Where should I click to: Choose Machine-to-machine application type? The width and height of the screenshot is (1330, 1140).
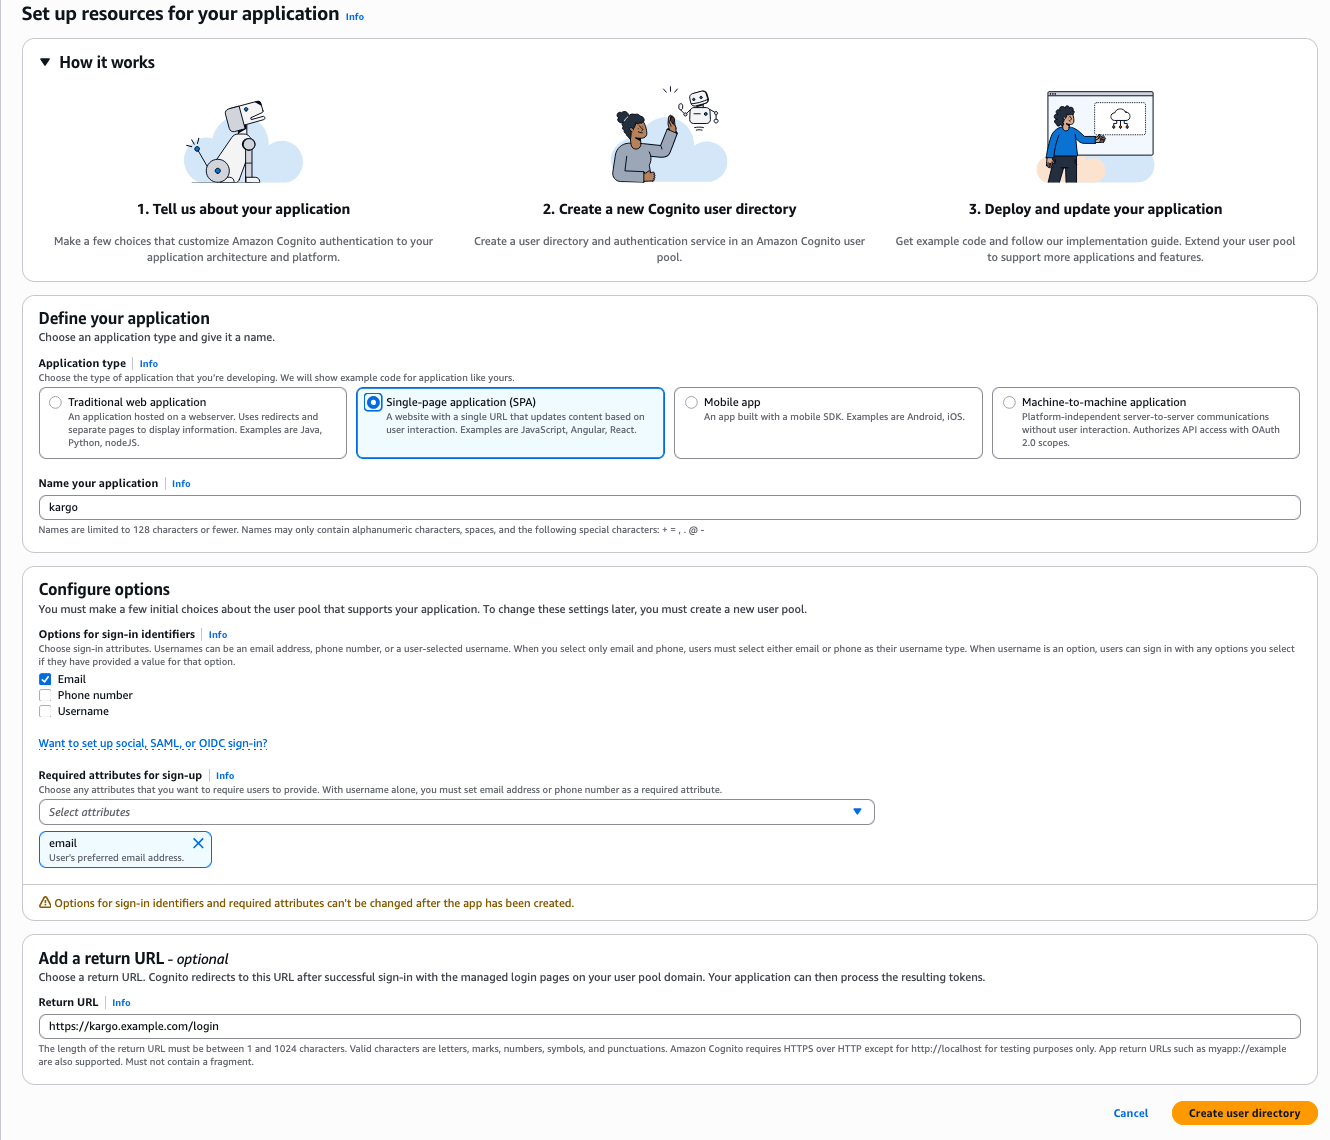pos(1009,401)
